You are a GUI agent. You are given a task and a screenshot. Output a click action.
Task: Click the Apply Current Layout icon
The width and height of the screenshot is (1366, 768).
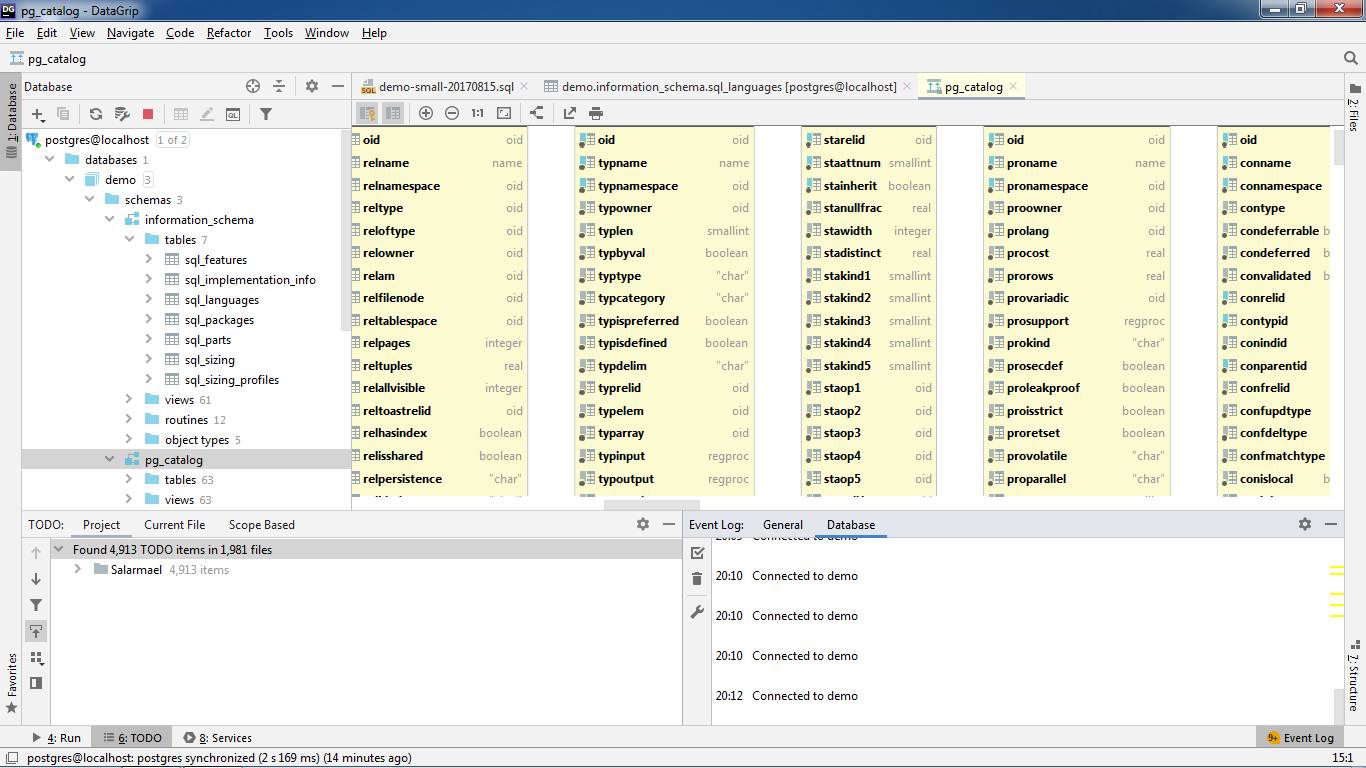(x=537, y=113)
